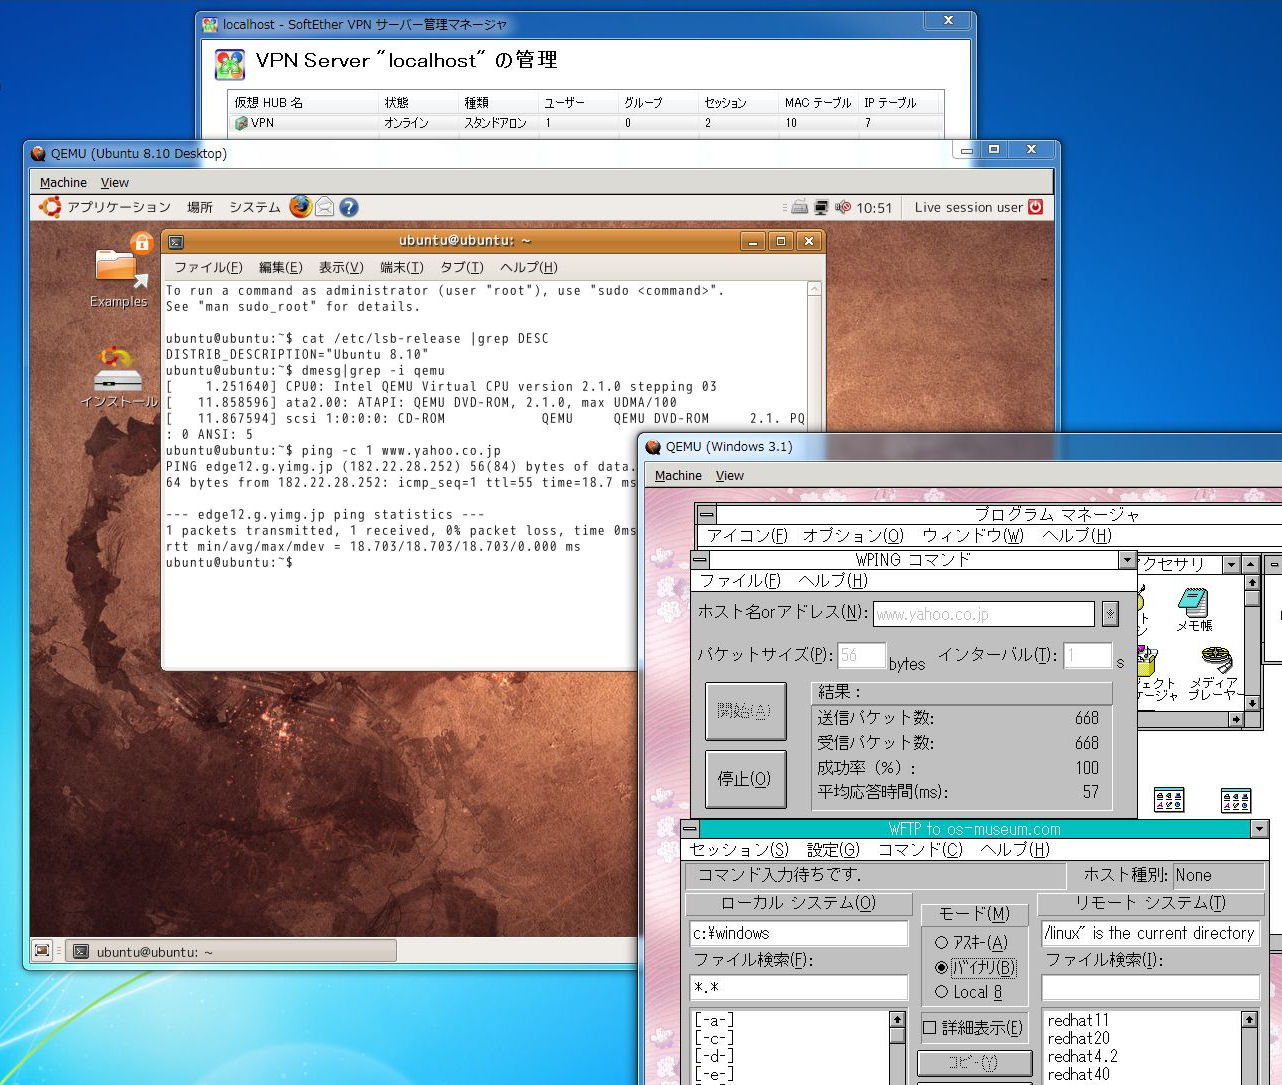Select redhat4.2 in the remote directory list
Viewport: 1282px width, 1085px height.
[1082, 1056]
